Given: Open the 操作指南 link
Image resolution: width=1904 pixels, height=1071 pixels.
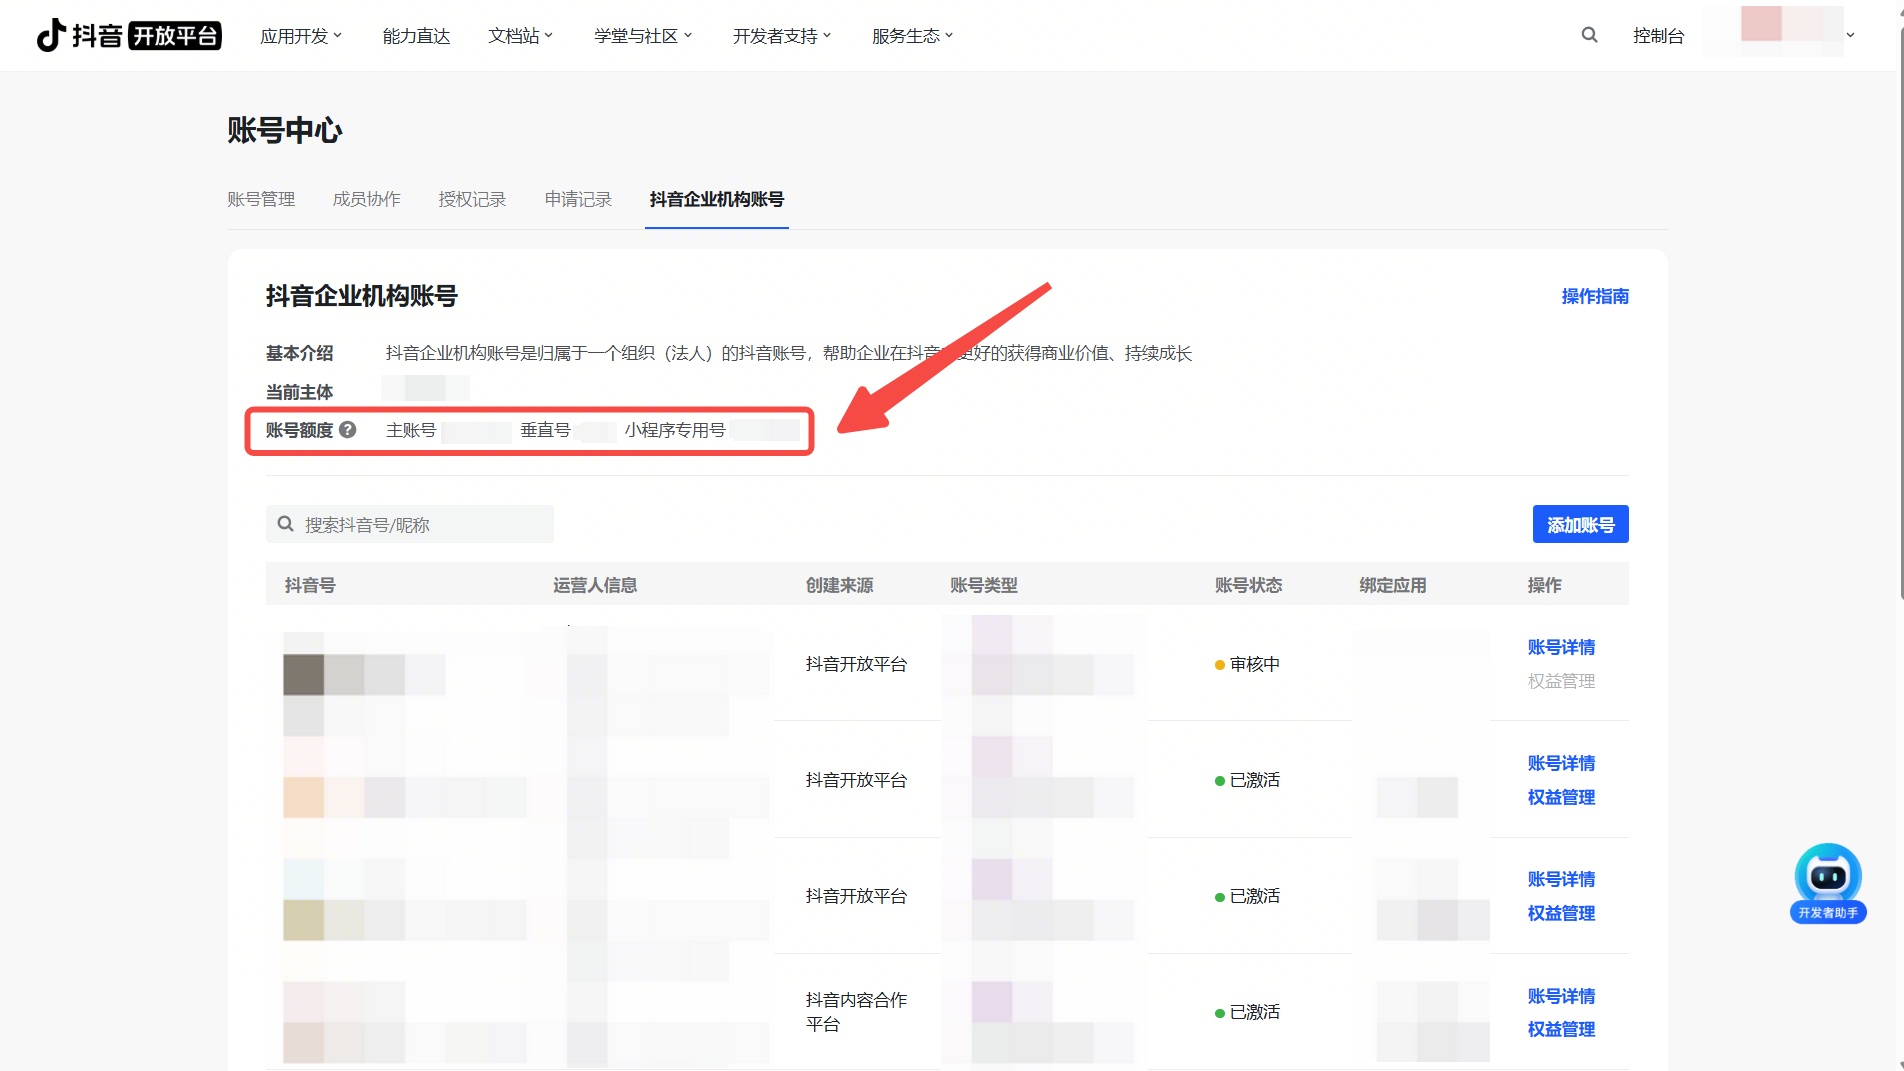Looking at the screenshot, I should [1595, 296].
